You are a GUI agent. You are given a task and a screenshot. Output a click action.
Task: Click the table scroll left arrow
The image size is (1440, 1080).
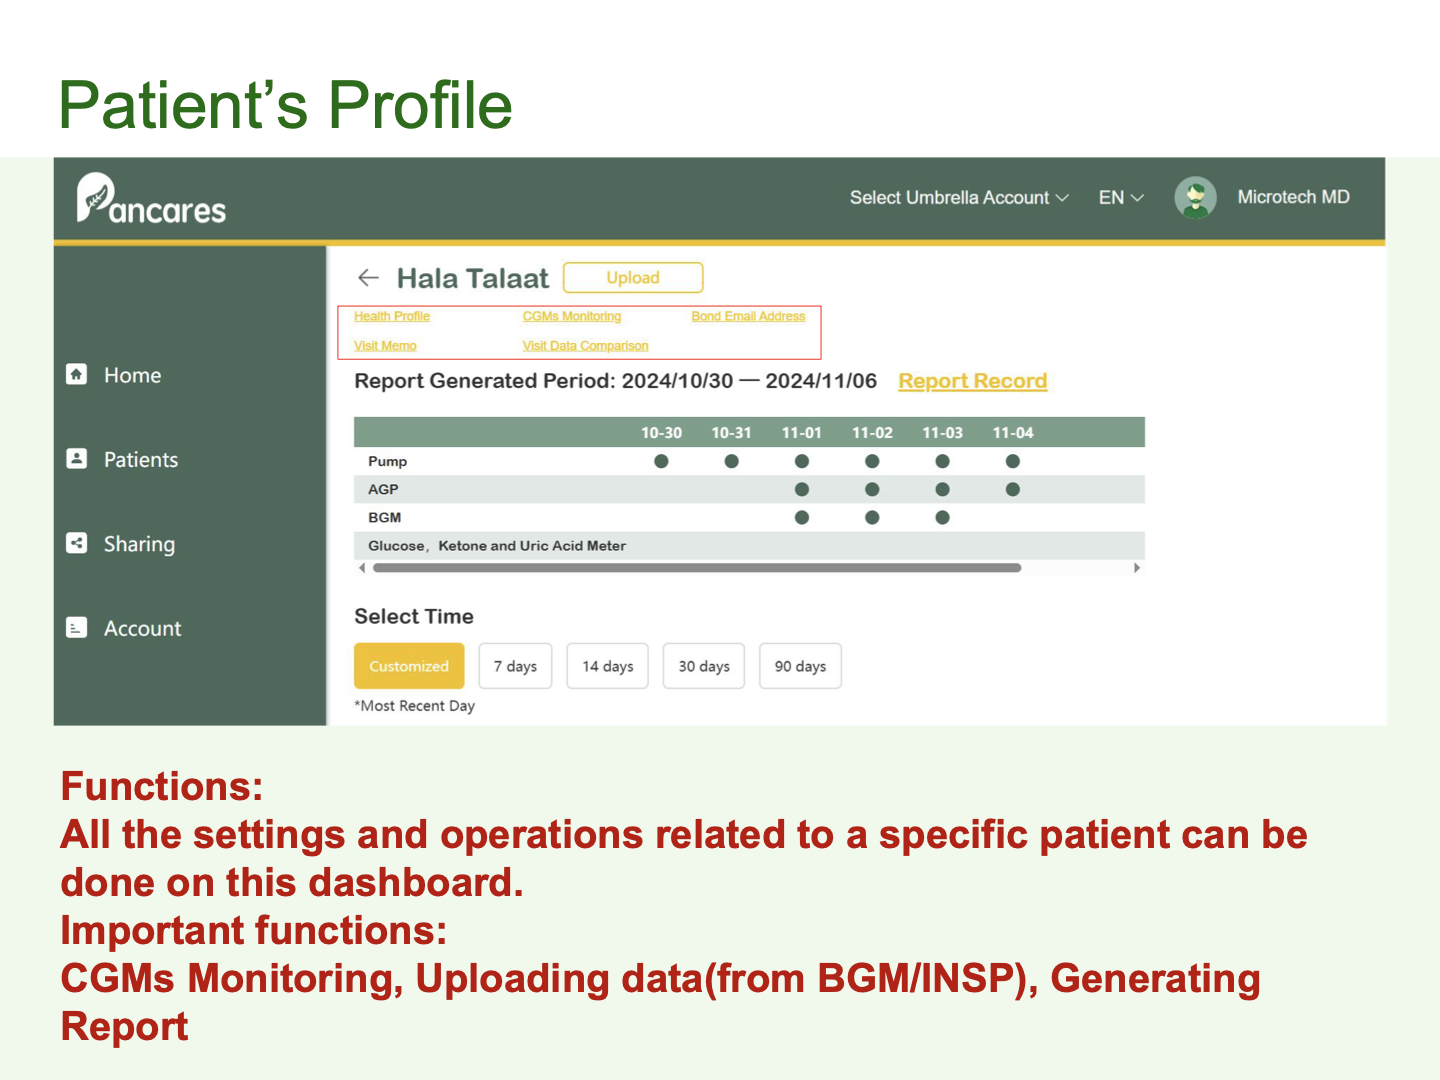[x=362, y=568]
